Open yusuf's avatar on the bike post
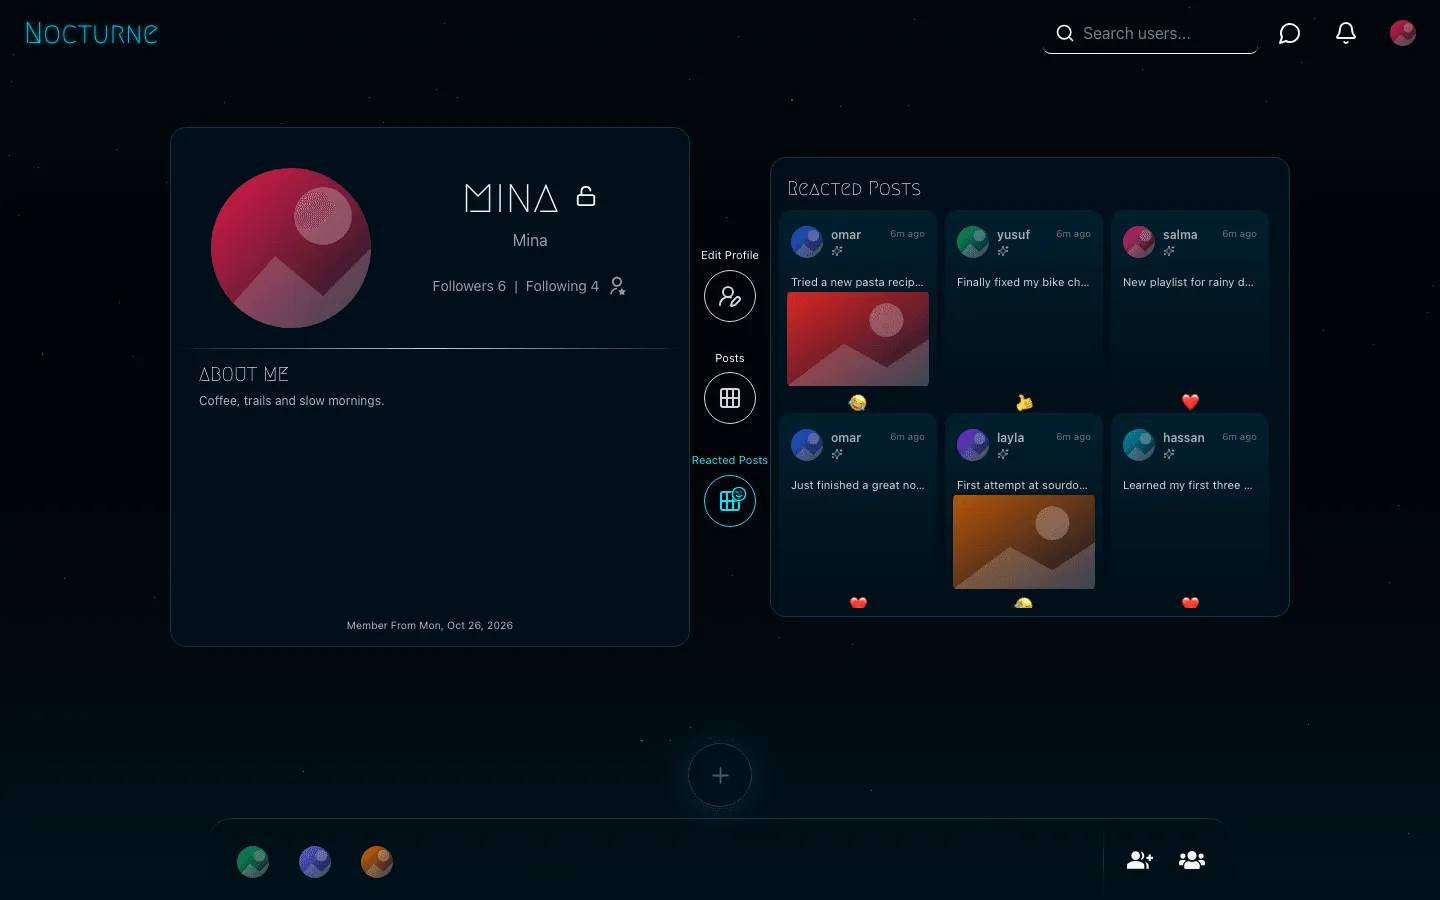 [x=973, y=242]
